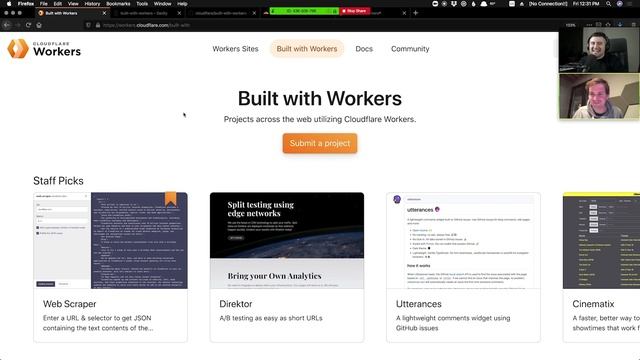The image size is (640, 360).
Task: Close the Built with Workers tab
Action: click(x=104, y=13)
